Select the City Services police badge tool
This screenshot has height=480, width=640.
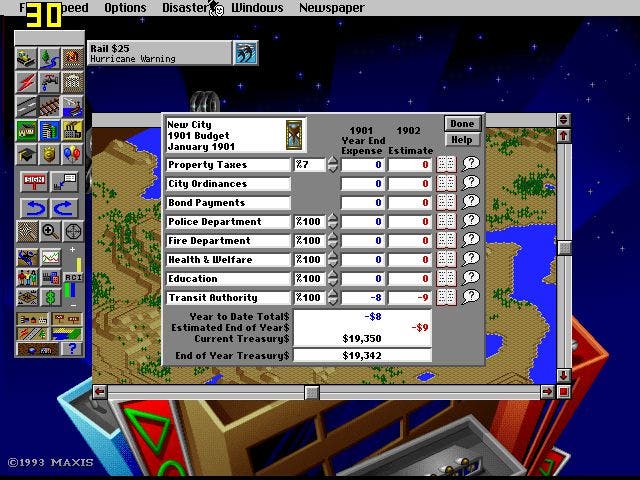tap(49, 154)
